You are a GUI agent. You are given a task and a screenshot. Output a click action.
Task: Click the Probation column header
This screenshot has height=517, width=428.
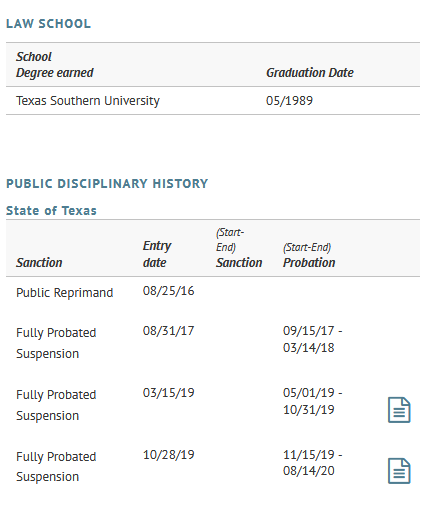309,255
